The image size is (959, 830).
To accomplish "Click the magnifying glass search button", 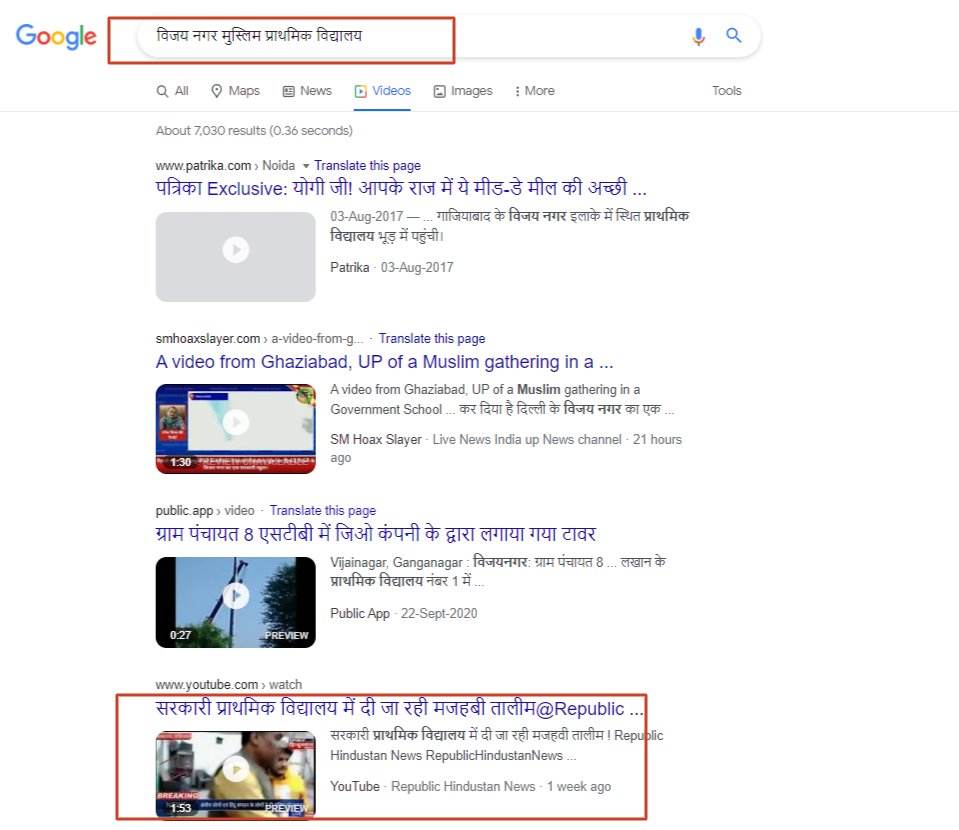I will click(734, 36).
